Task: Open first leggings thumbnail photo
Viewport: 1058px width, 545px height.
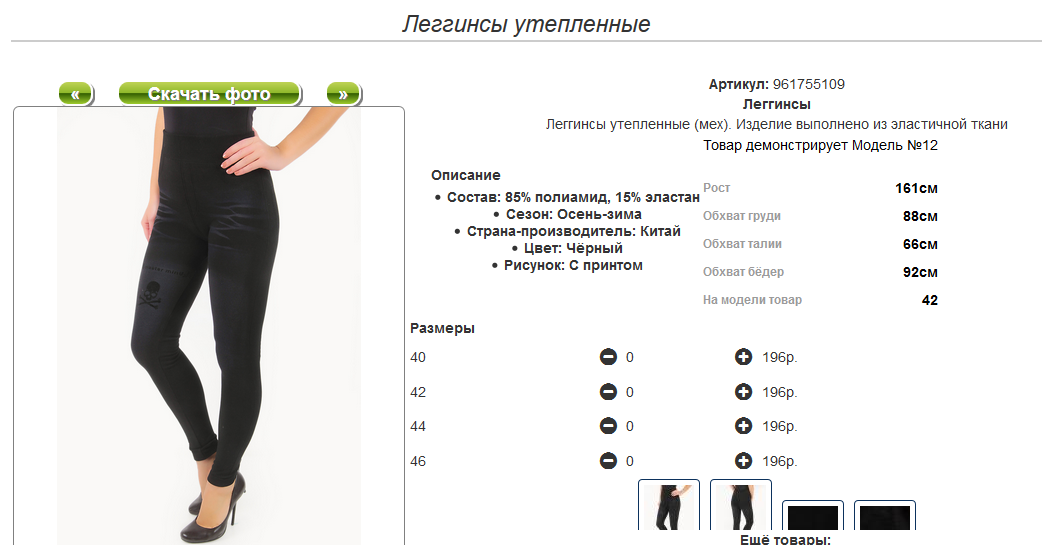Action: pyautogui.click(x=669, y=505)
